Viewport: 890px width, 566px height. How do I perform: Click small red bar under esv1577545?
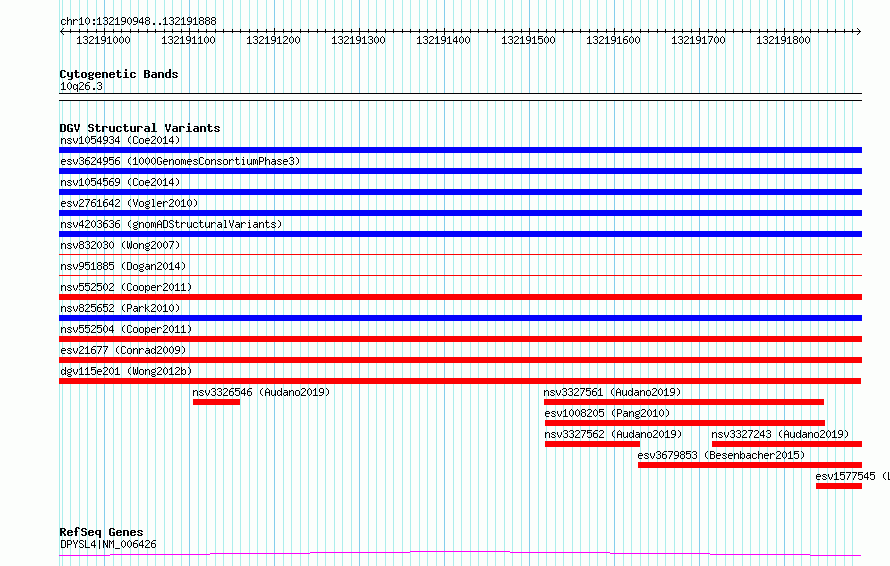(839, 487)
